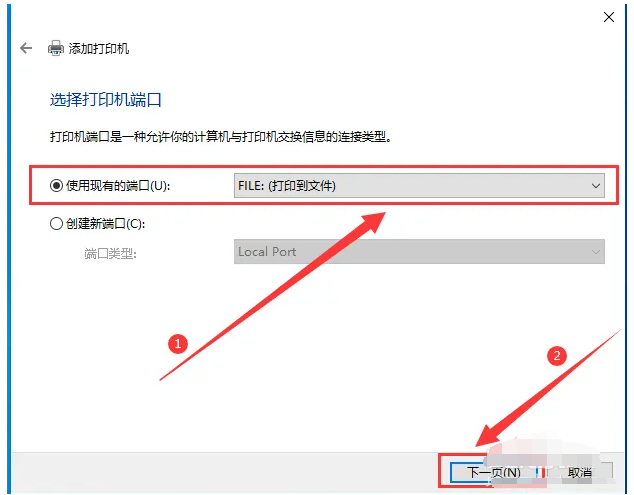Click the red circle annotation numbered 2
634x495 pixels.
point(557,355)
